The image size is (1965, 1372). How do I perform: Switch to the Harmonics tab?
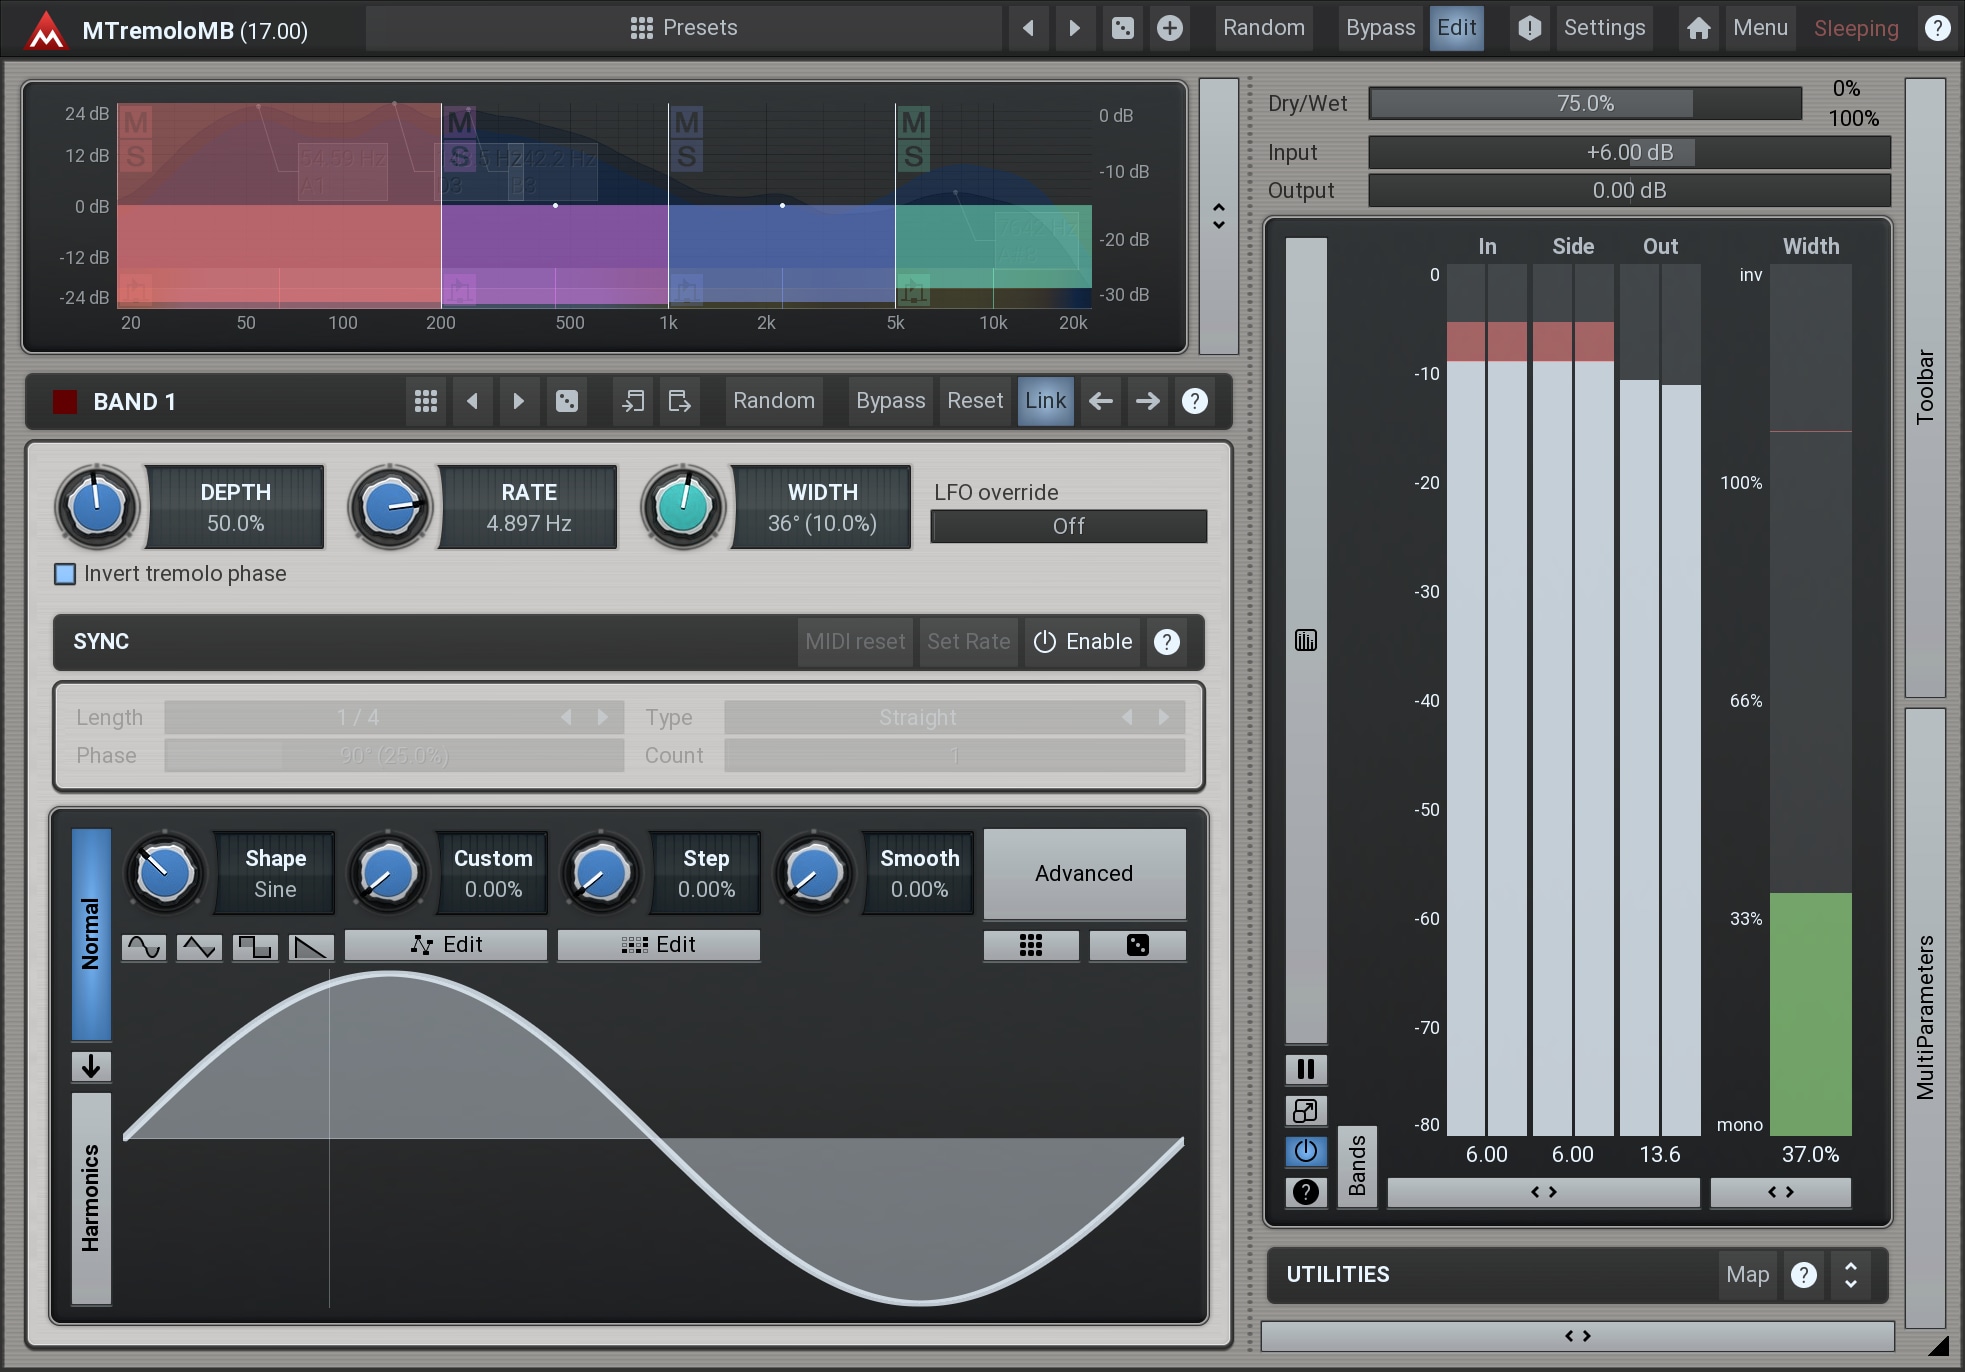tap(91, 1198)
